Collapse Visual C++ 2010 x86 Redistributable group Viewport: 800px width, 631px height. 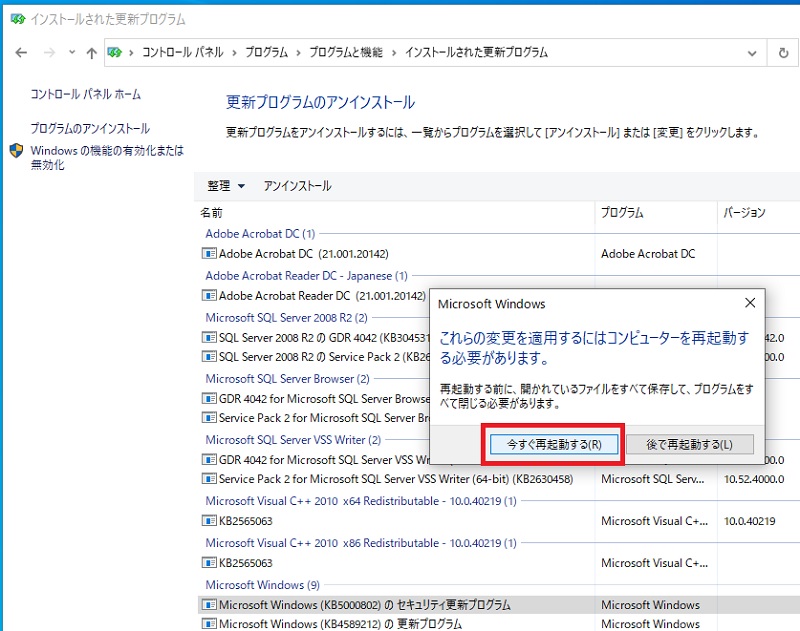click(361, 543)
